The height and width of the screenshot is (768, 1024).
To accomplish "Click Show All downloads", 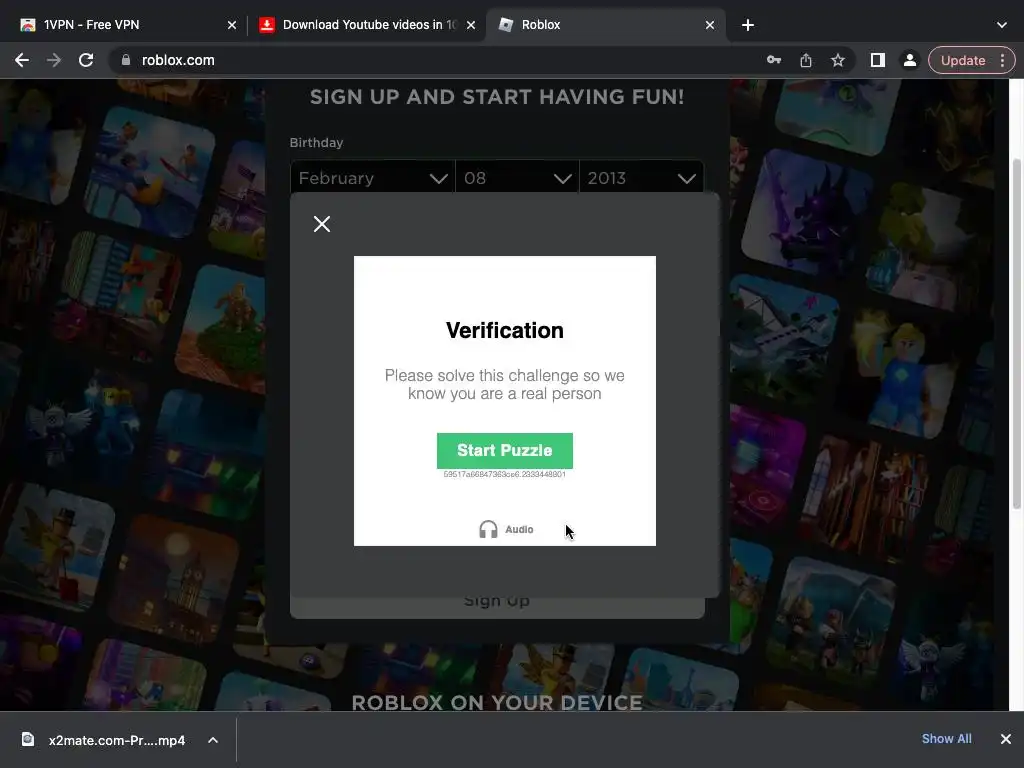I will tap(946, 739).
